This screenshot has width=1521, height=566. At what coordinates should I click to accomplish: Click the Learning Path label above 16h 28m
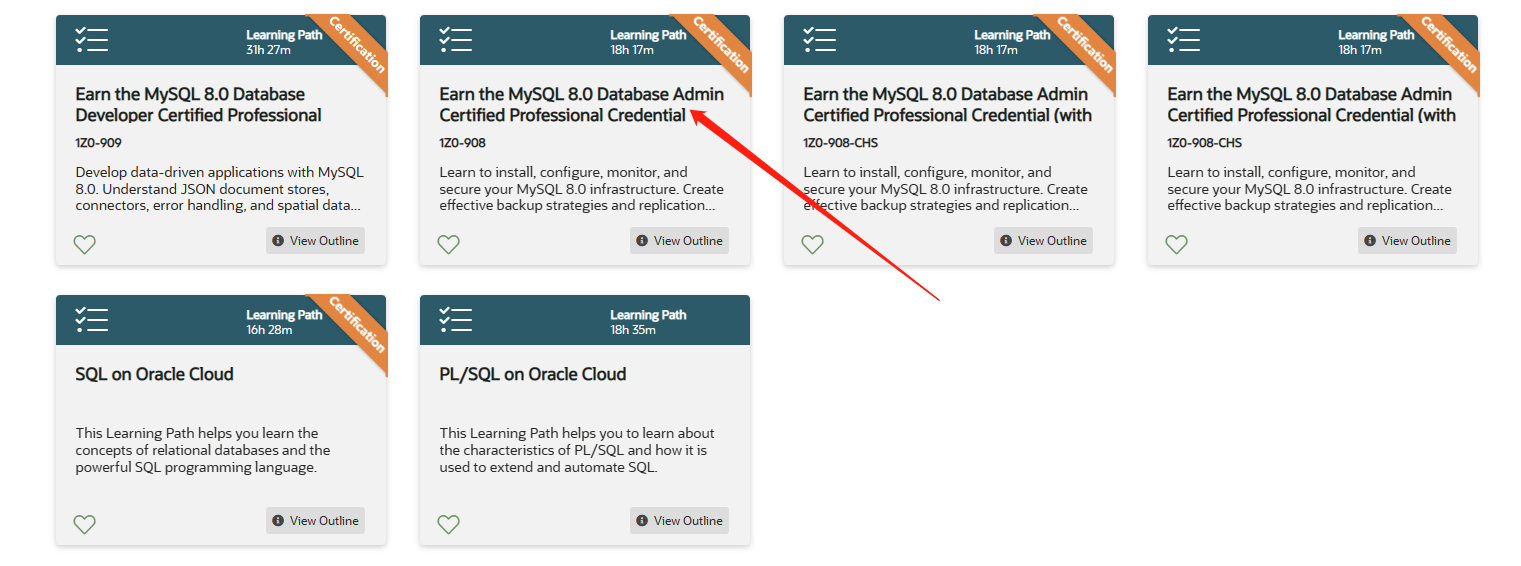(284, 315)
